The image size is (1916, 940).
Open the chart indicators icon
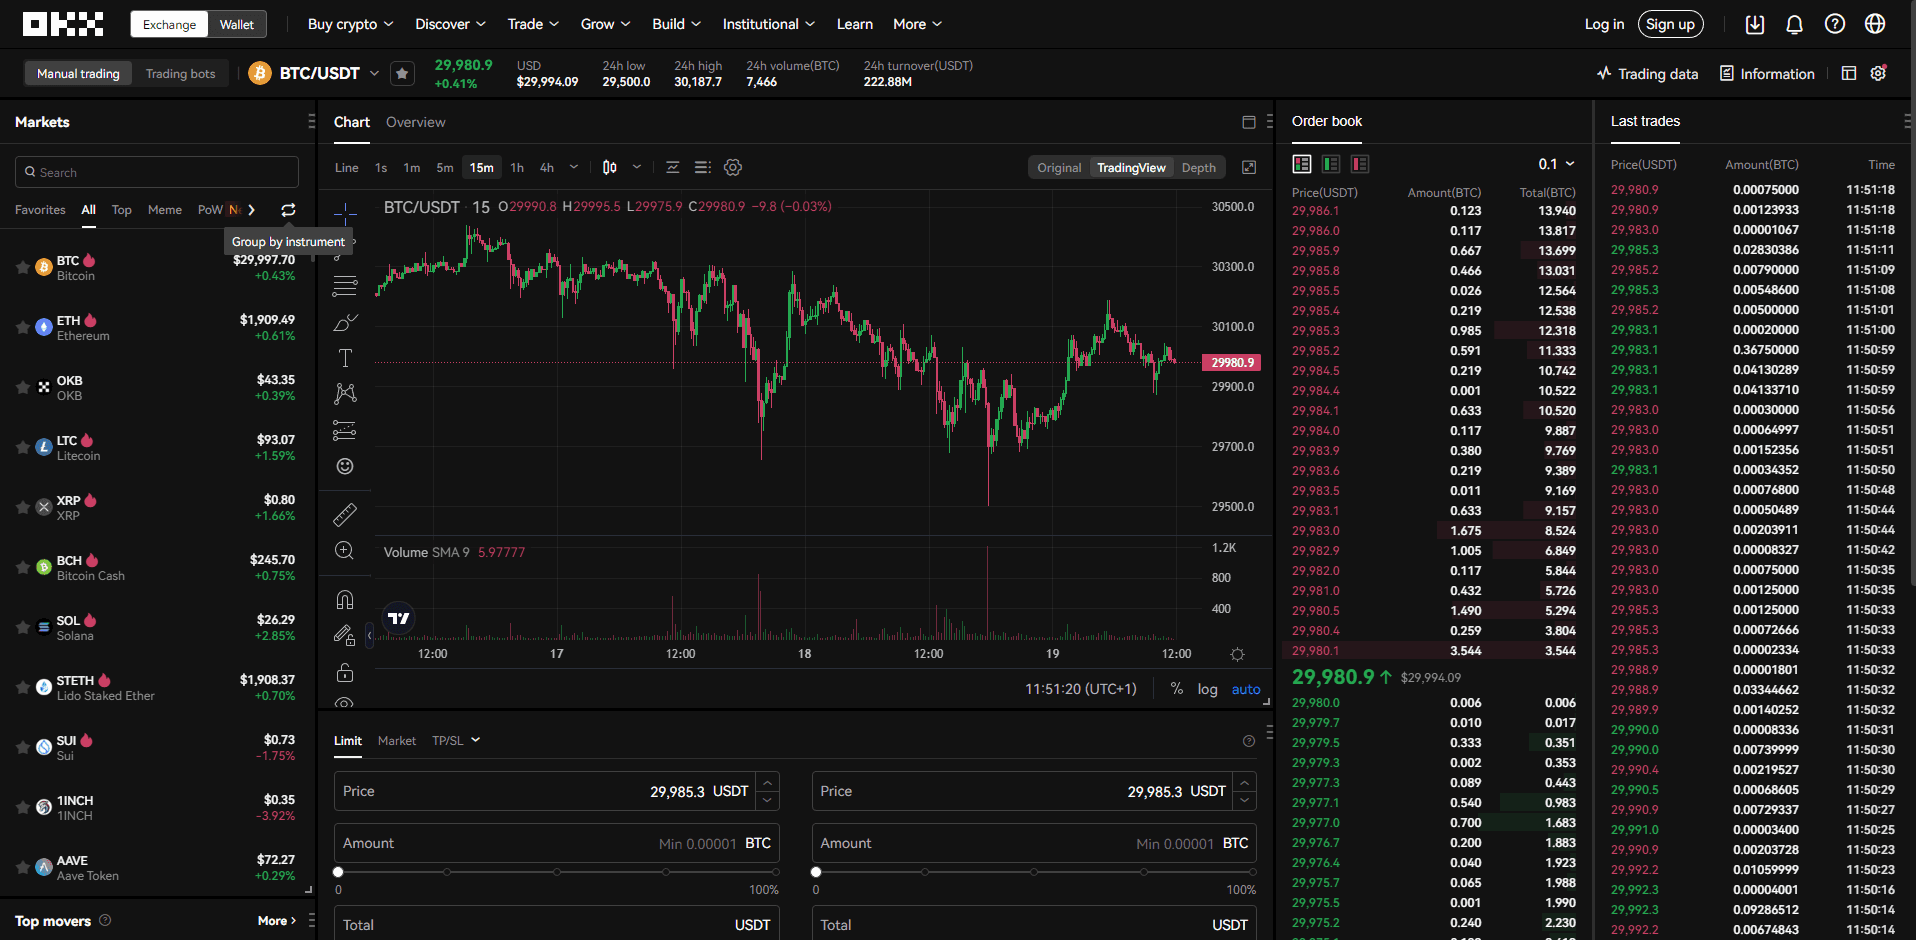pyautogui.click(x=673, y=167)
